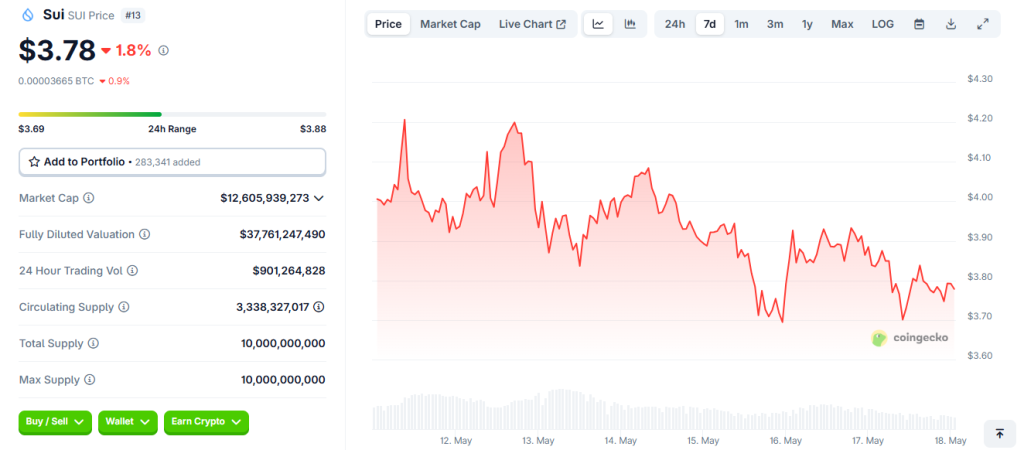The width and height of the screenshot is (1024, 450).
Task: Click the scroll-to-top arrow button
Action: tap(999, 433)
